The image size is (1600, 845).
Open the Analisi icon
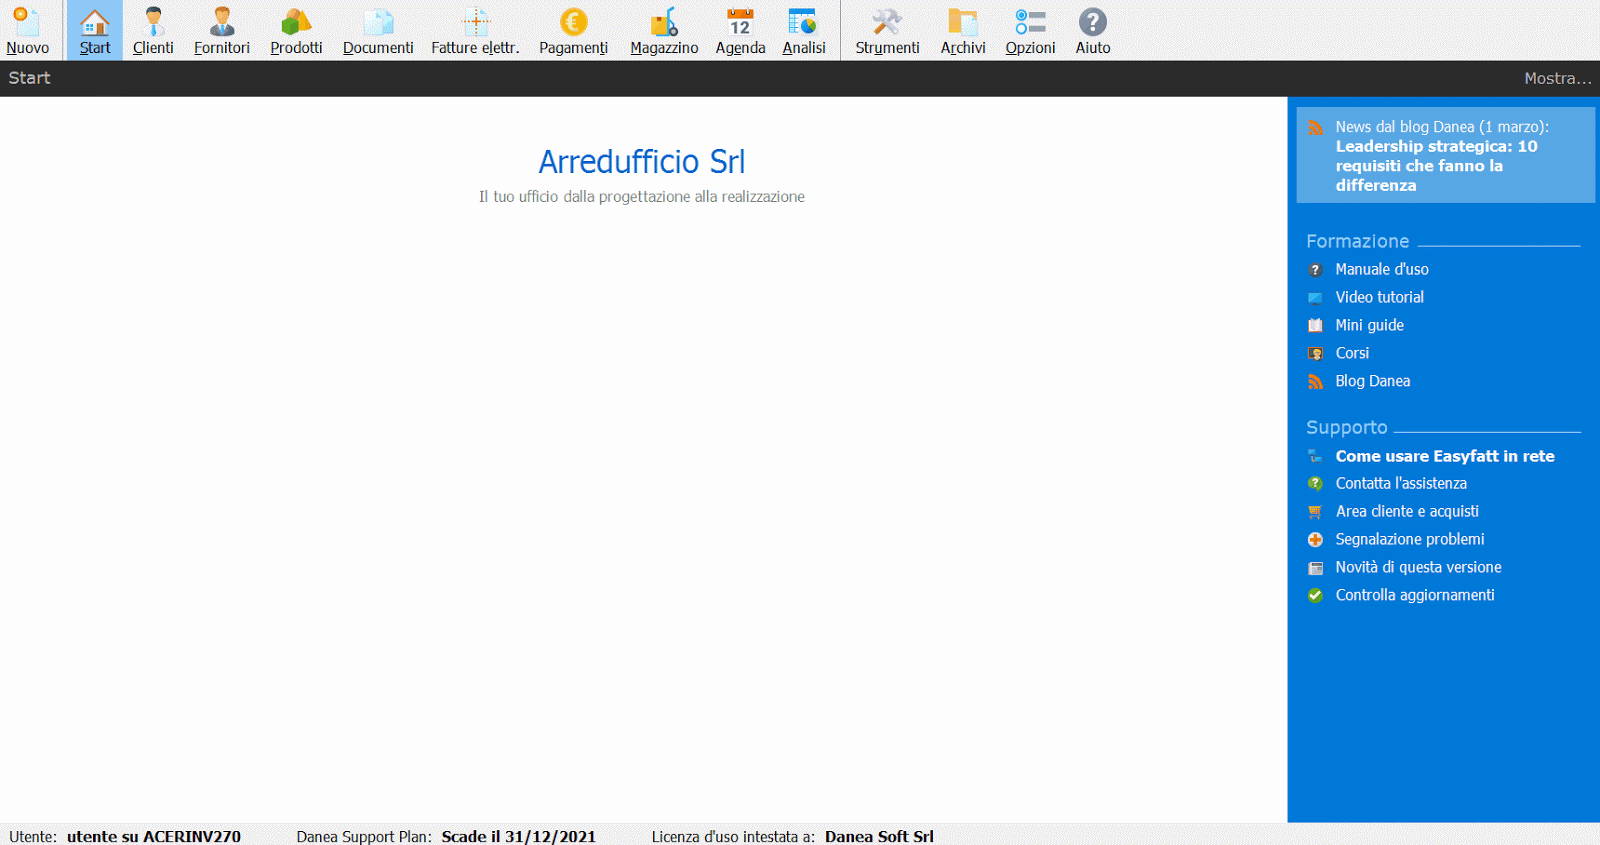(803, 22)
